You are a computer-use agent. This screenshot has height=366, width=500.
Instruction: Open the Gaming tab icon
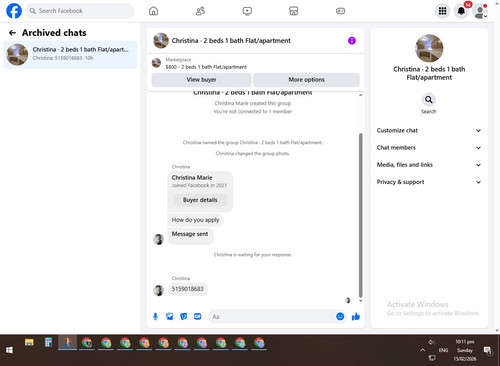340,11
